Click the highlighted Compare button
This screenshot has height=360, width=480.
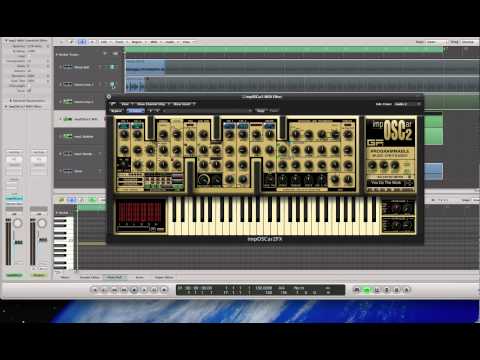135,110
